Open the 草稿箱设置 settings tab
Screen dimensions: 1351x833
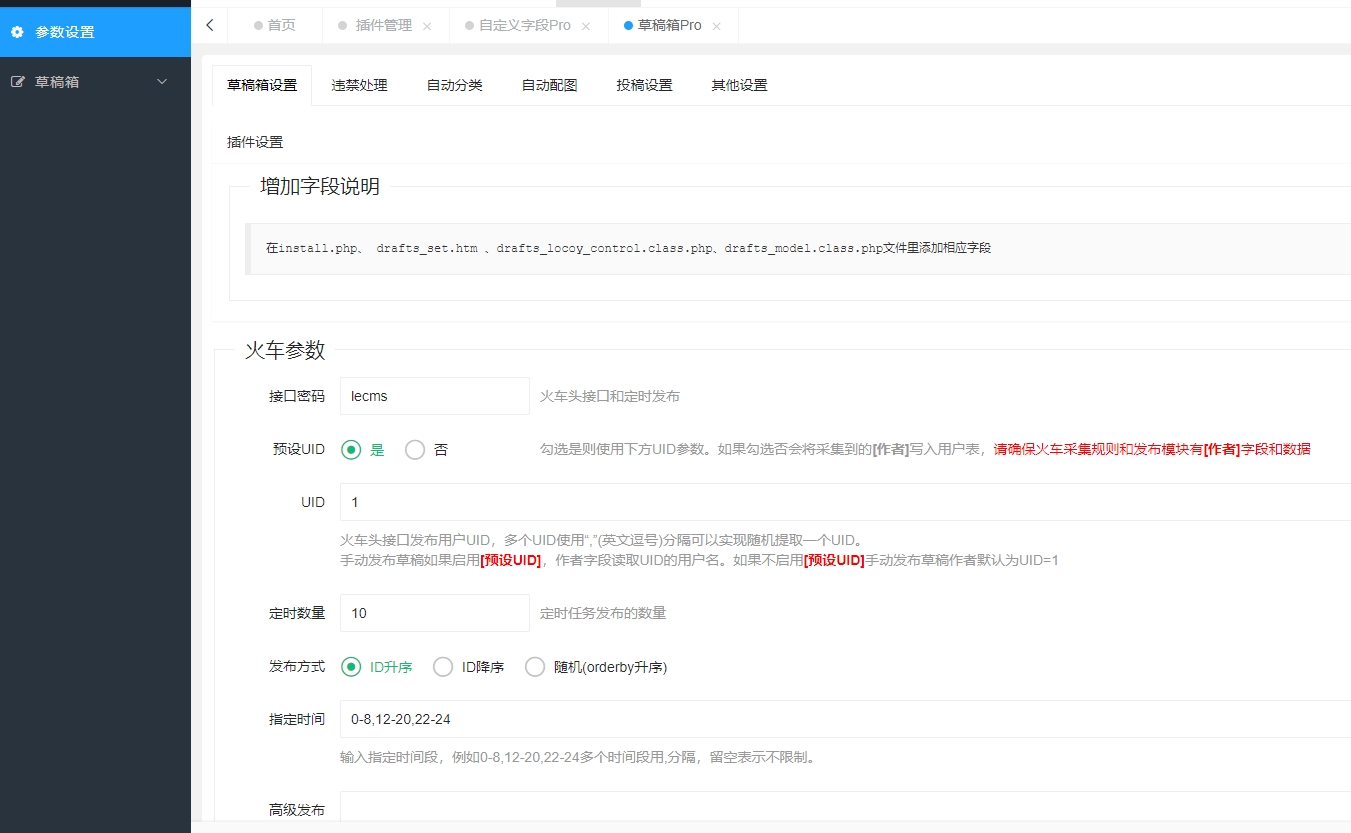[262, 85]
